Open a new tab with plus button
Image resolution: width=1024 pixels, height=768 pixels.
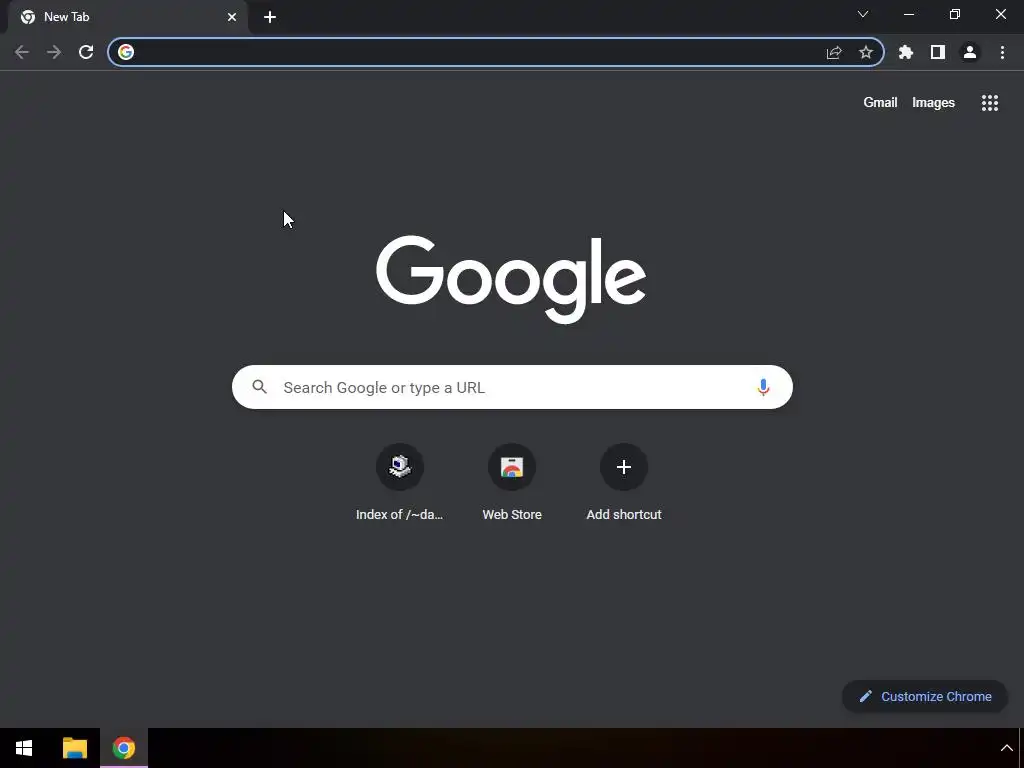pyautogui.click(x=270, y=17)
